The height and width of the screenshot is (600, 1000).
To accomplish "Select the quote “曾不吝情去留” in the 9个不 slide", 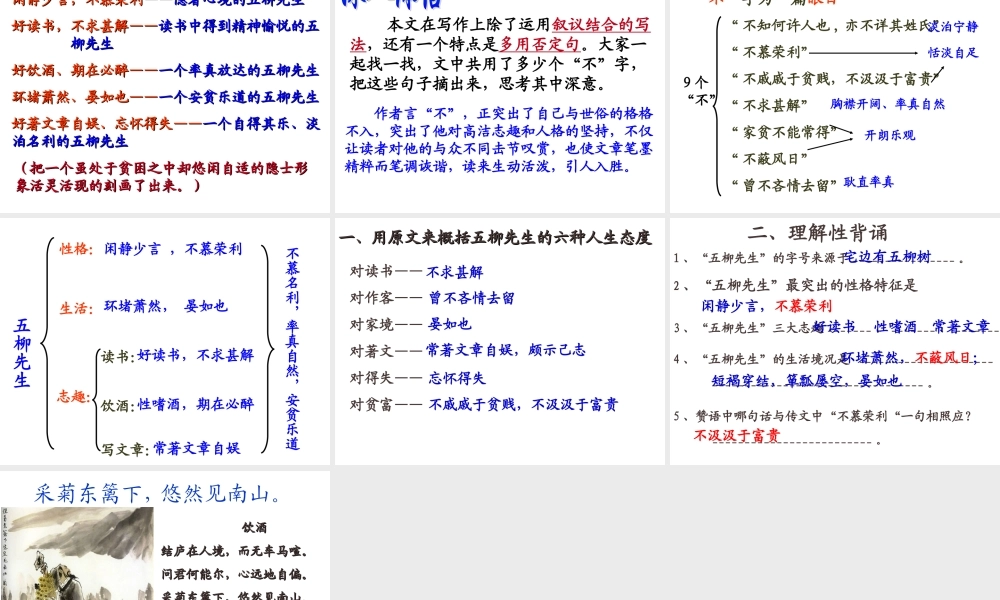I will tap(784, 186).
